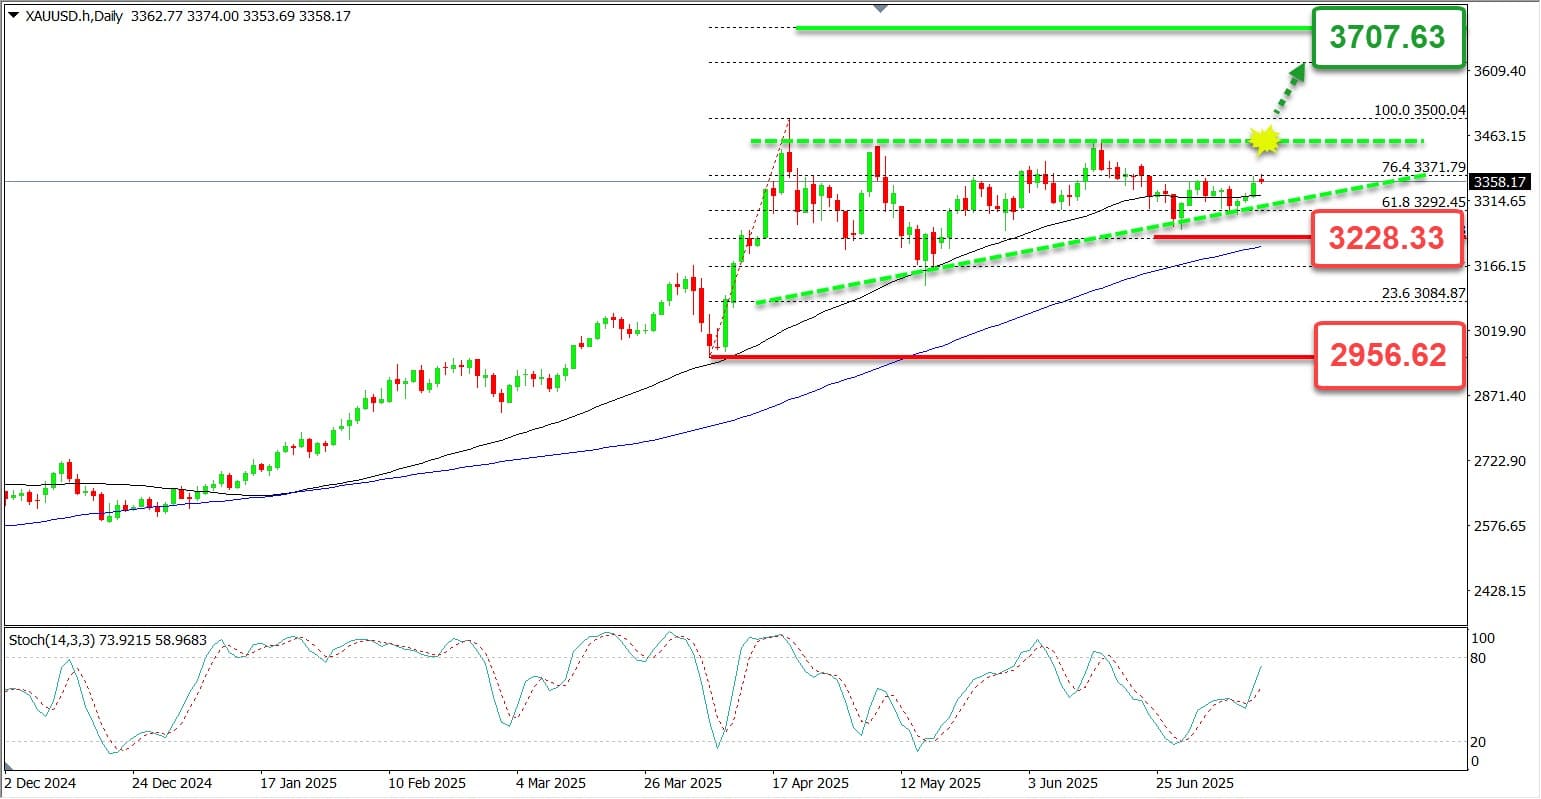Select the gray chart shift triangle marker
The height and width of the screenshot is (799, 1541).
click(880, 7)
